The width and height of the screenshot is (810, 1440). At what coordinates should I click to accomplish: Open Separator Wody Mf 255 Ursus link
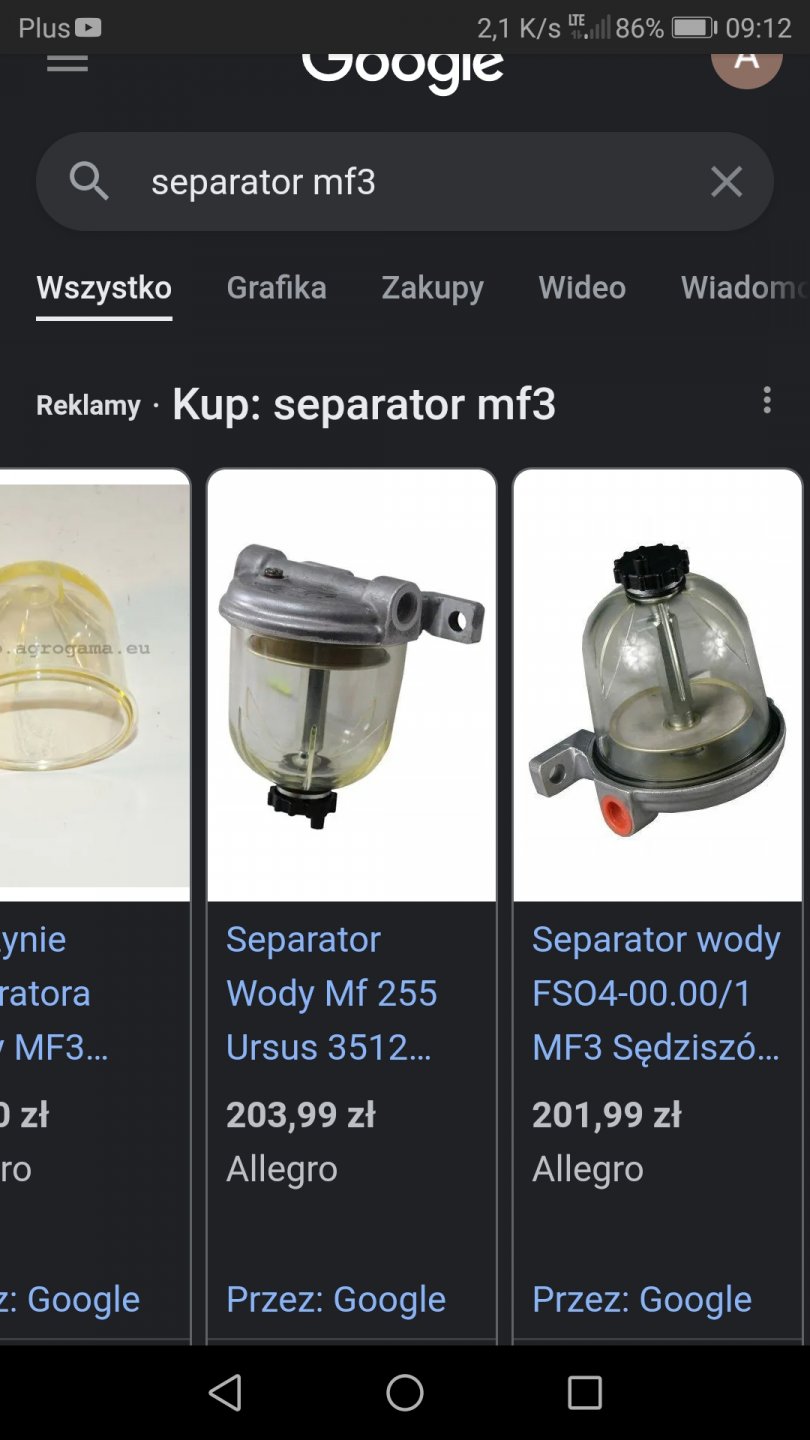click(x=332, y=993)
